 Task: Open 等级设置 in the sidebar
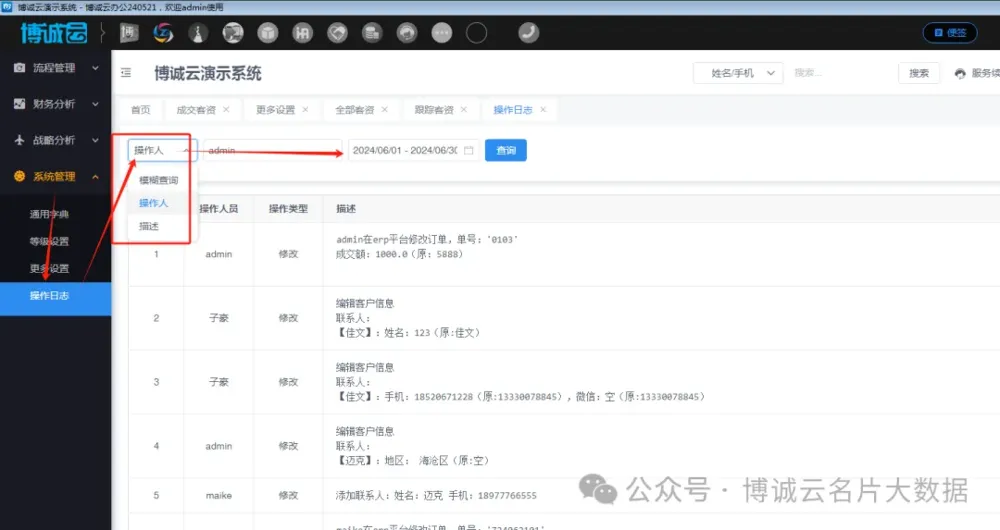click(49, 241)
